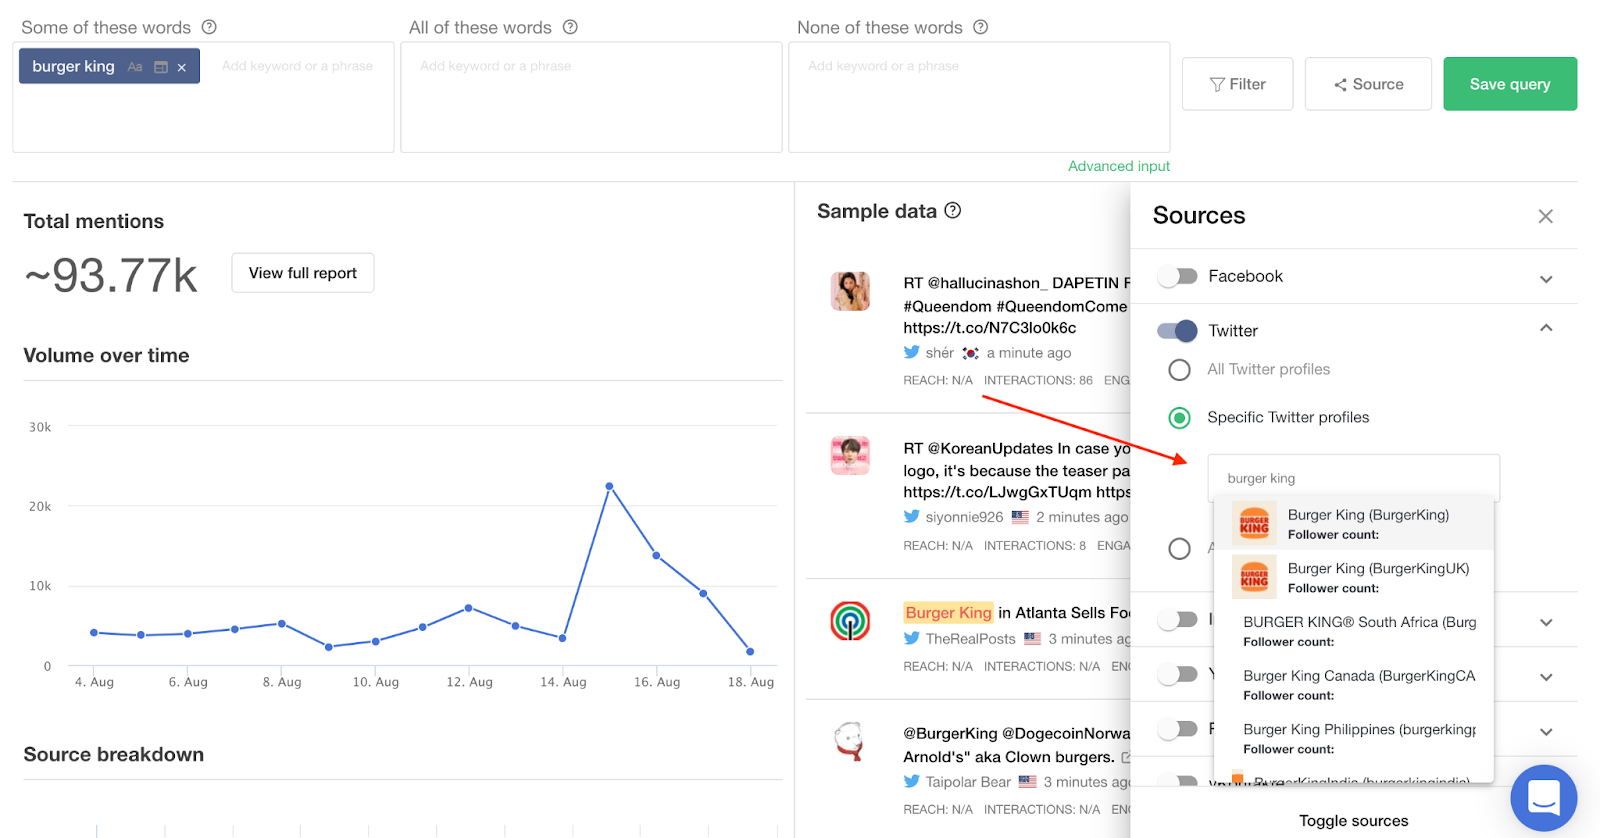Image resolution: width=1600 pixels, height=838 pixels.
Task: Toggle the source whose label starts with F
Action: pyautogui.click(x=1177, y=729)
